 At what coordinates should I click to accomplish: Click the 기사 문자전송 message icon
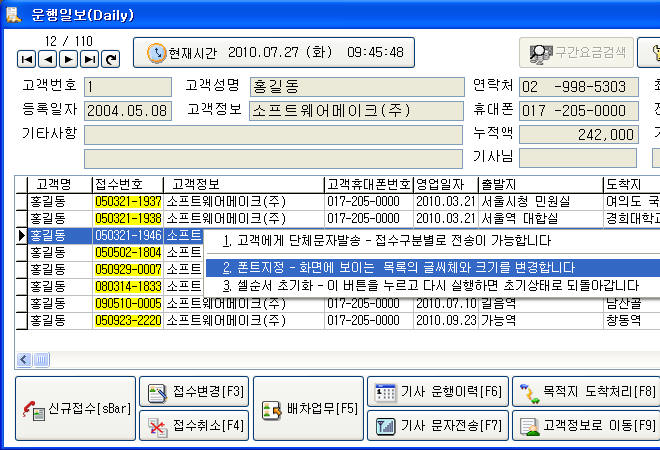(x=386, y=426)
